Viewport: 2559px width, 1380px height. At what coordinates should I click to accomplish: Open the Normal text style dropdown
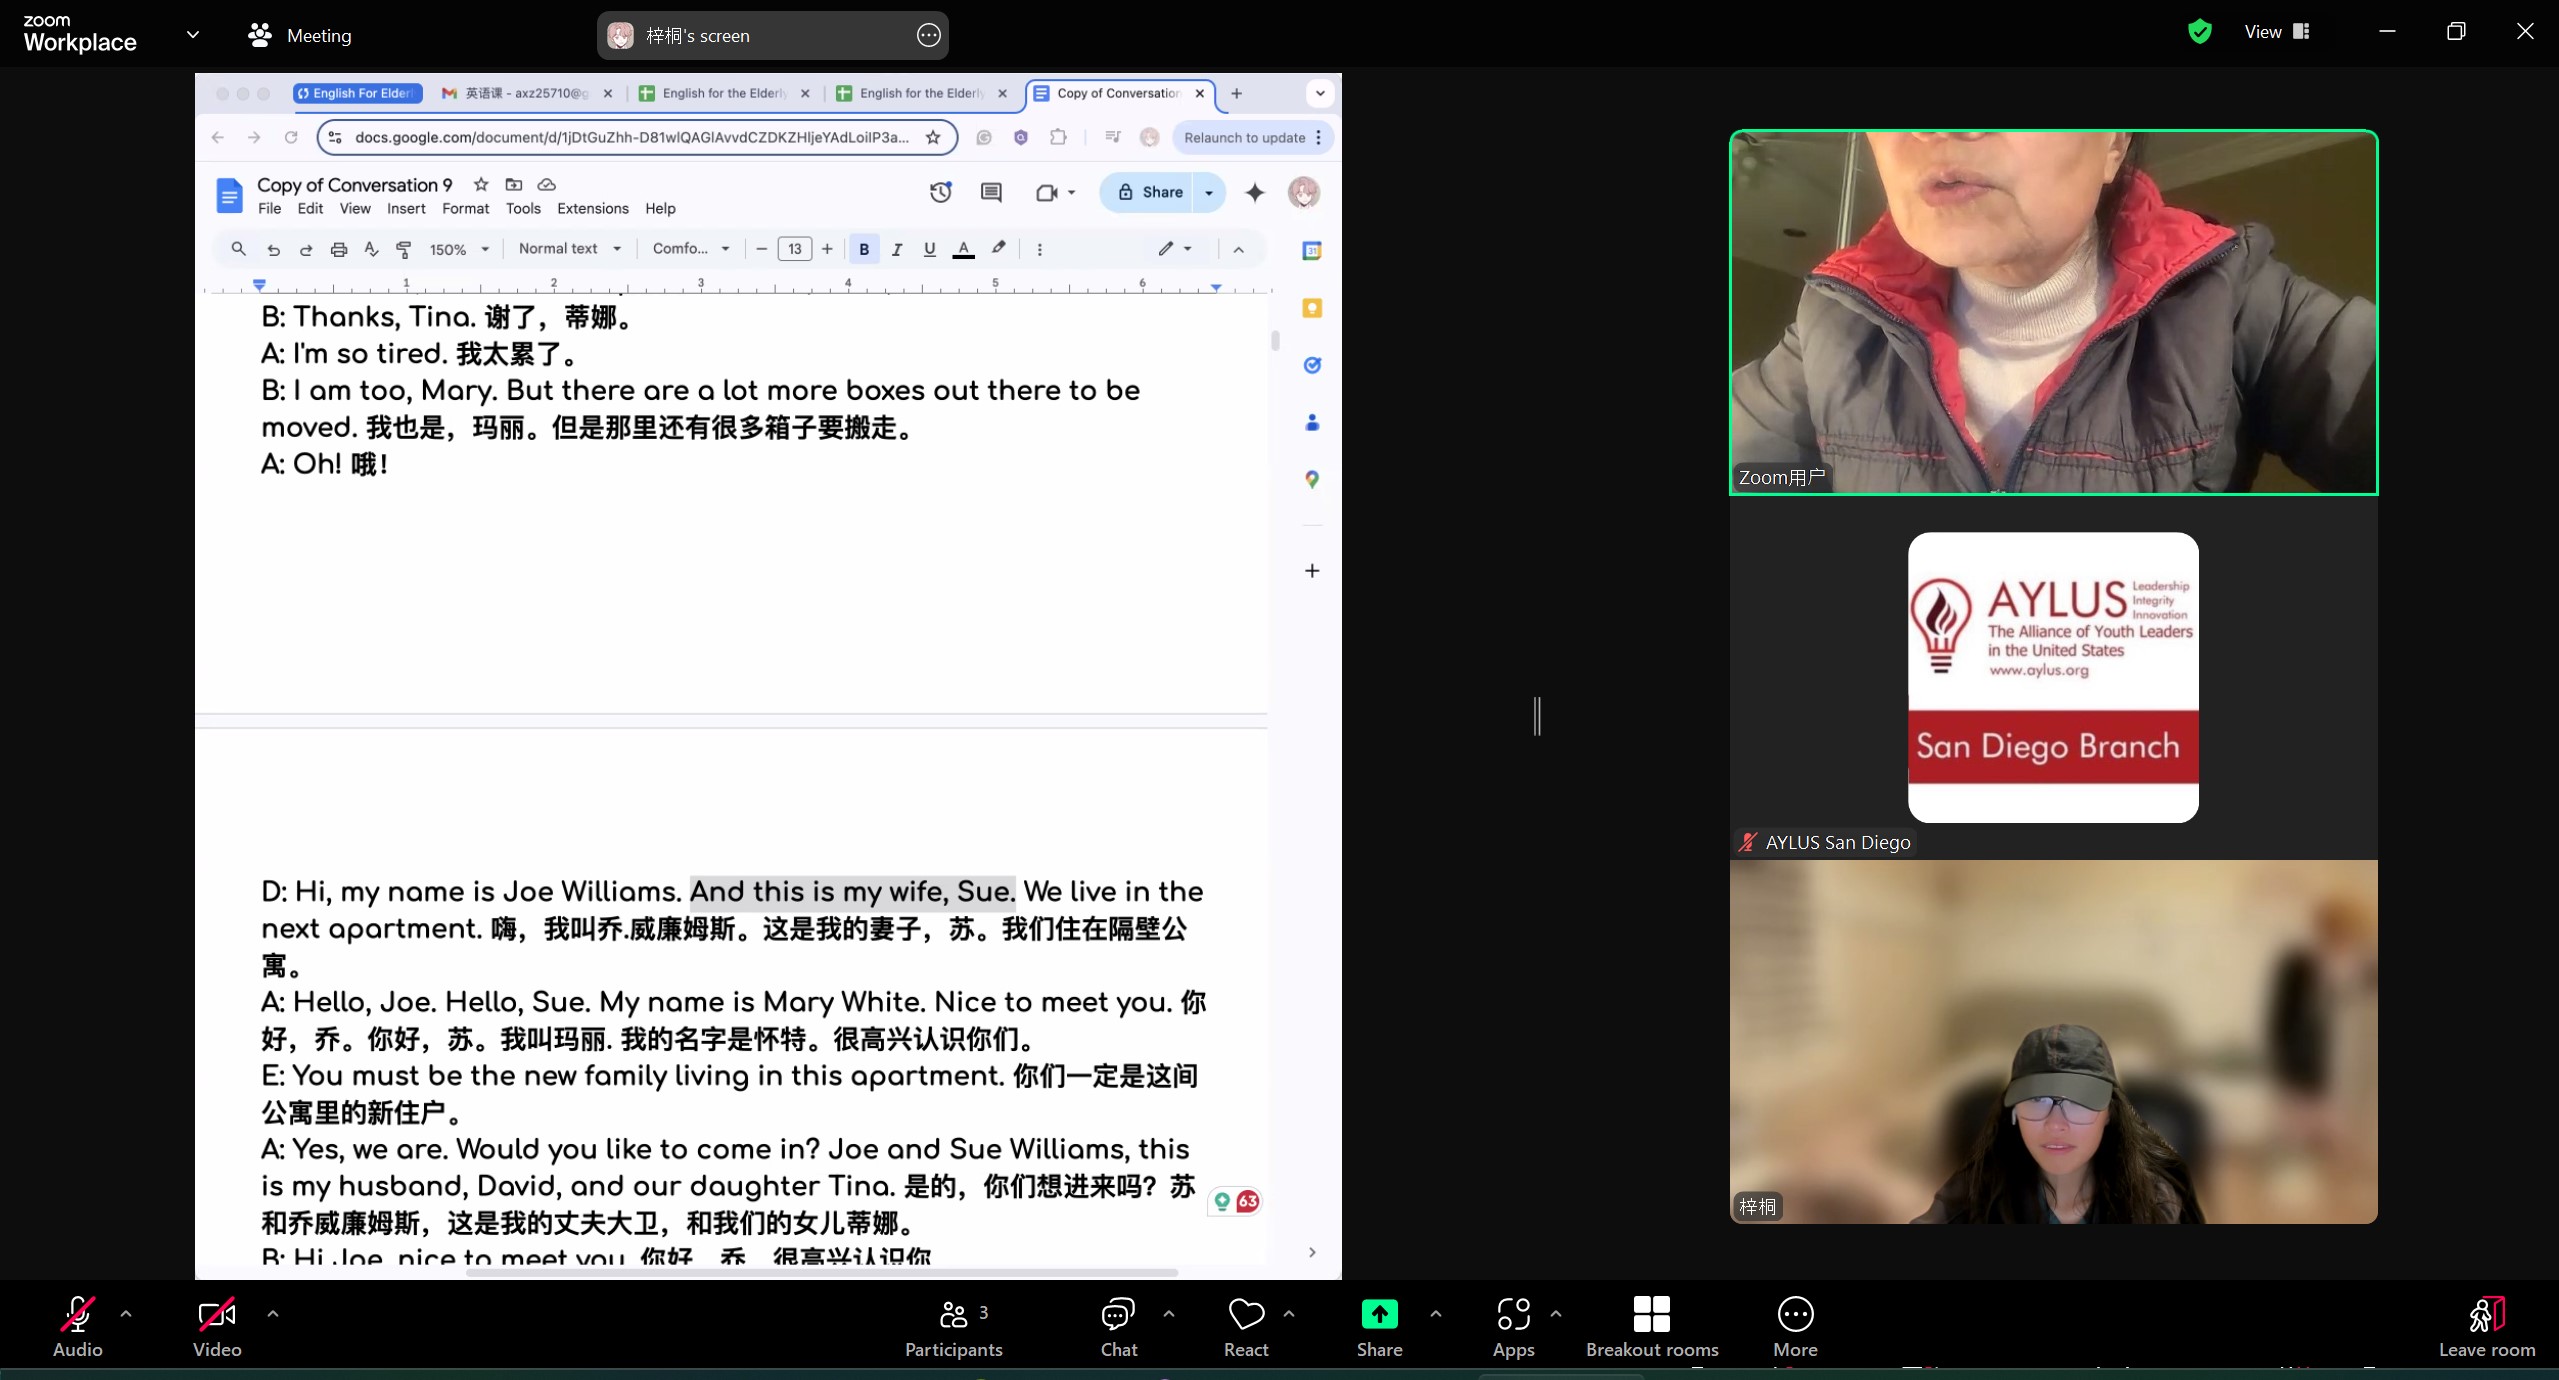point(570,249)
